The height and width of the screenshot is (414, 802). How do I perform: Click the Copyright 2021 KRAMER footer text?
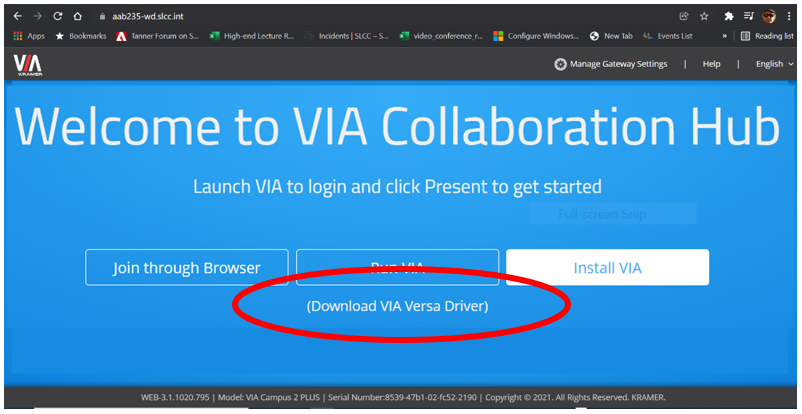tap(575, 398)
